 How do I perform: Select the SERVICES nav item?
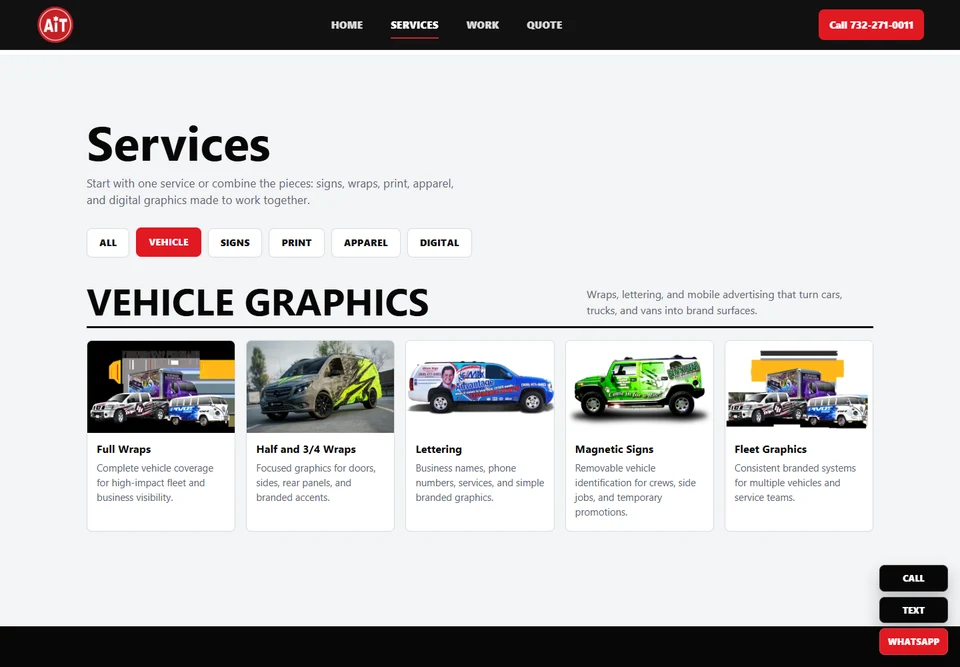coord(414,25)
